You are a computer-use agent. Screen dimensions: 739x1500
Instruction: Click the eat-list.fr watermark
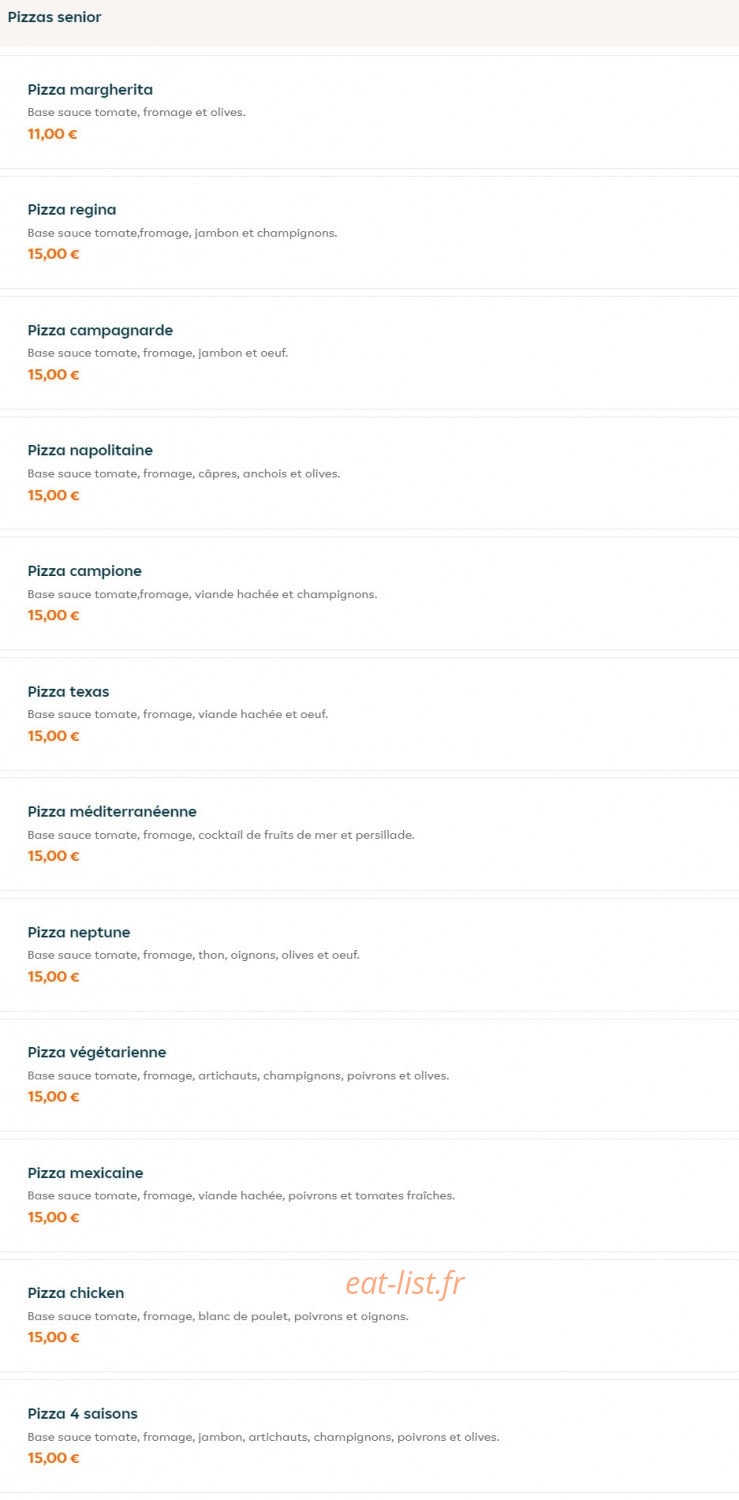[405, 1283]
